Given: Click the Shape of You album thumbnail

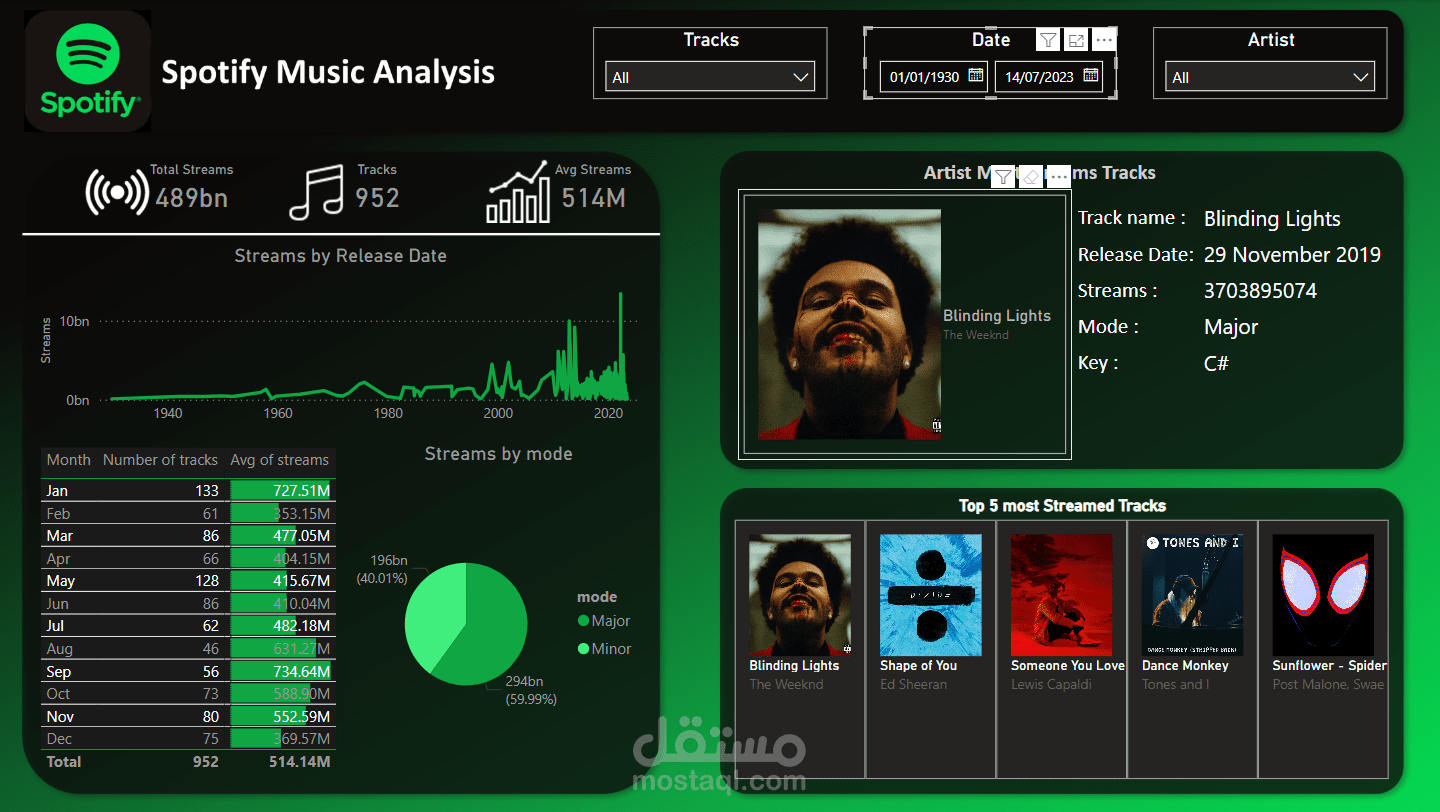Looking at the screenshot, I should click(930, 594).
